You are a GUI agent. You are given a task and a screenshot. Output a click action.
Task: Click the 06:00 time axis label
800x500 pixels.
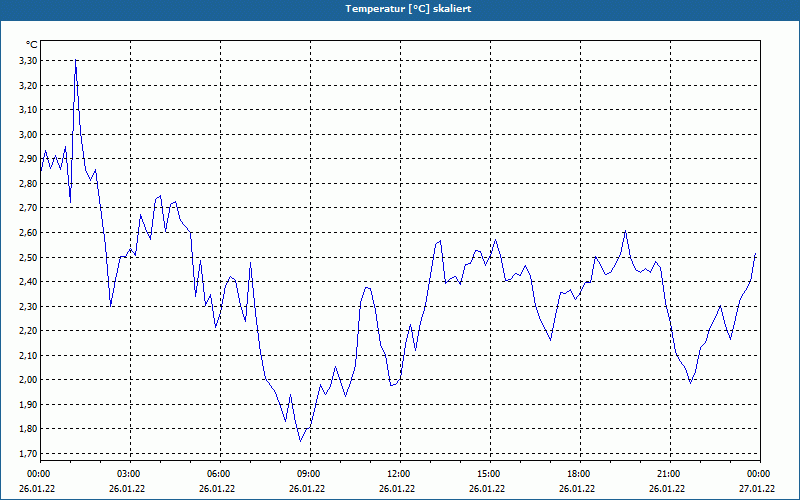coord(218,474)
